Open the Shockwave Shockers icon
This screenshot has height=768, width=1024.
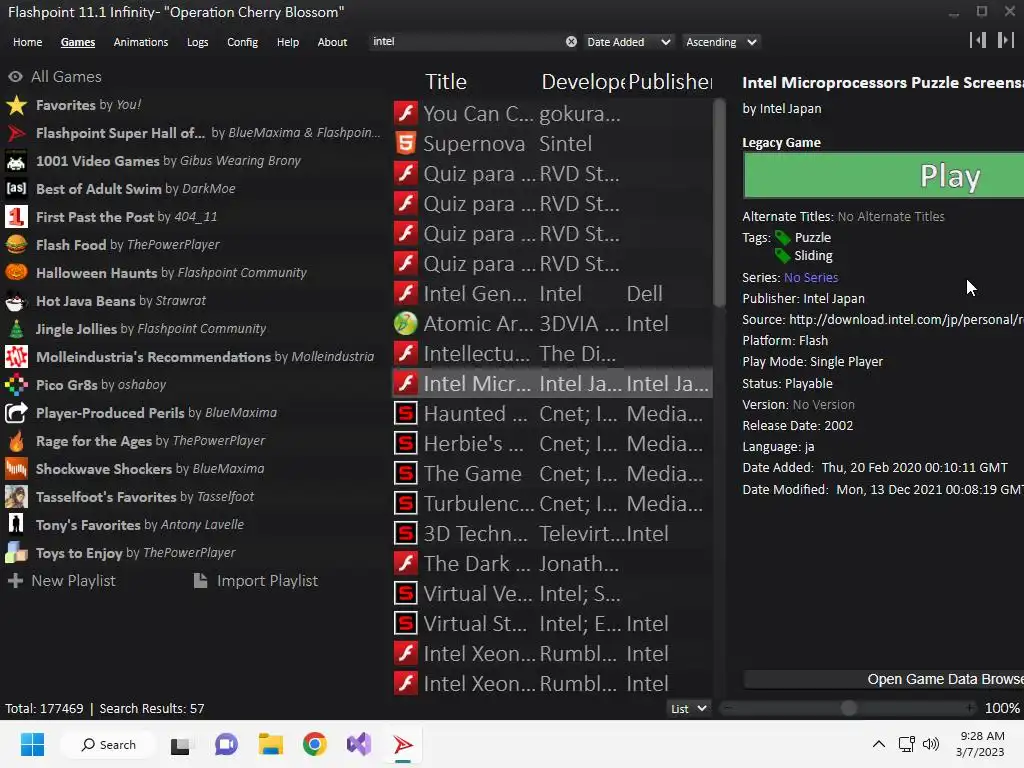16,469
